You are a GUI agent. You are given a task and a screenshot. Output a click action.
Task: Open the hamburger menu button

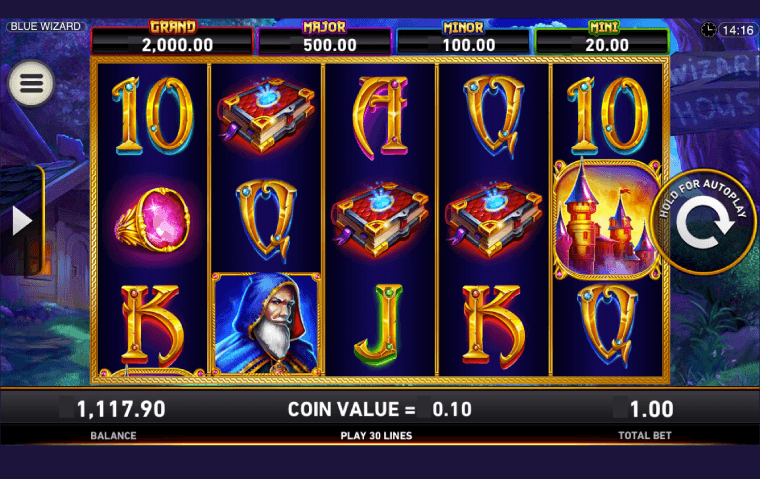(32, 83)
